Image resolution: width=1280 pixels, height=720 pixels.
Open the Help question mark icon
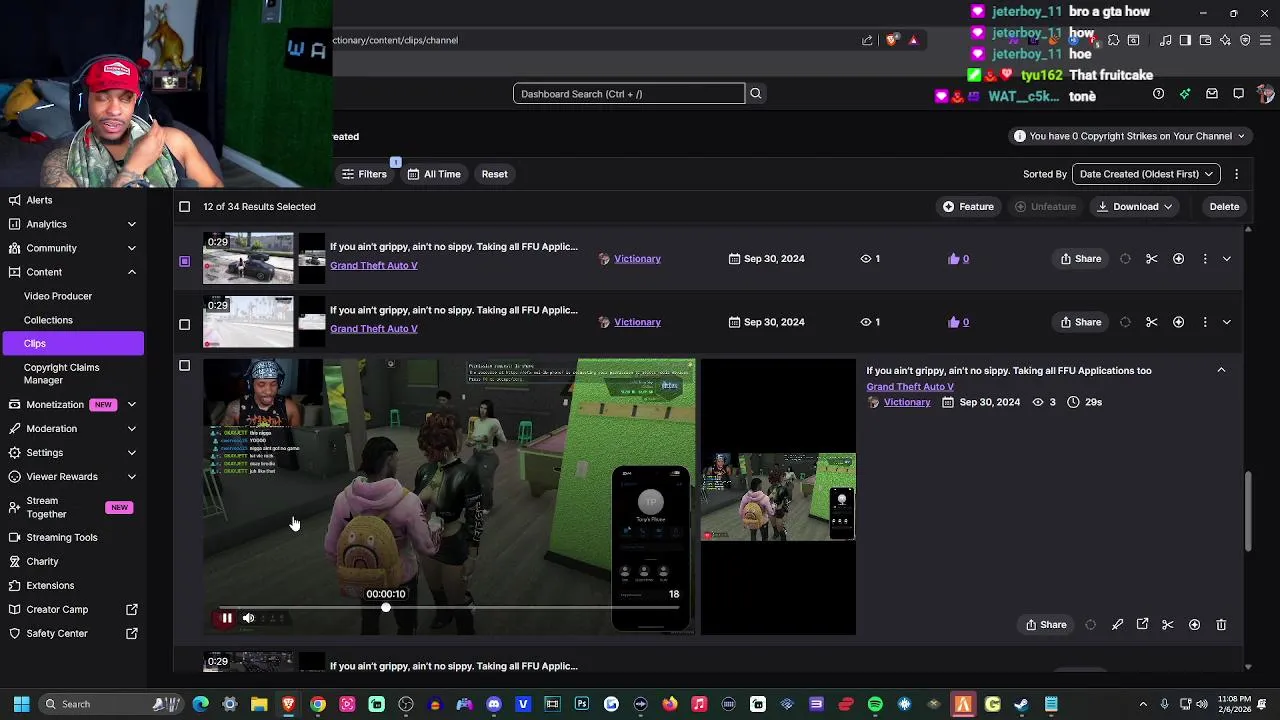tap(1158, 94)
